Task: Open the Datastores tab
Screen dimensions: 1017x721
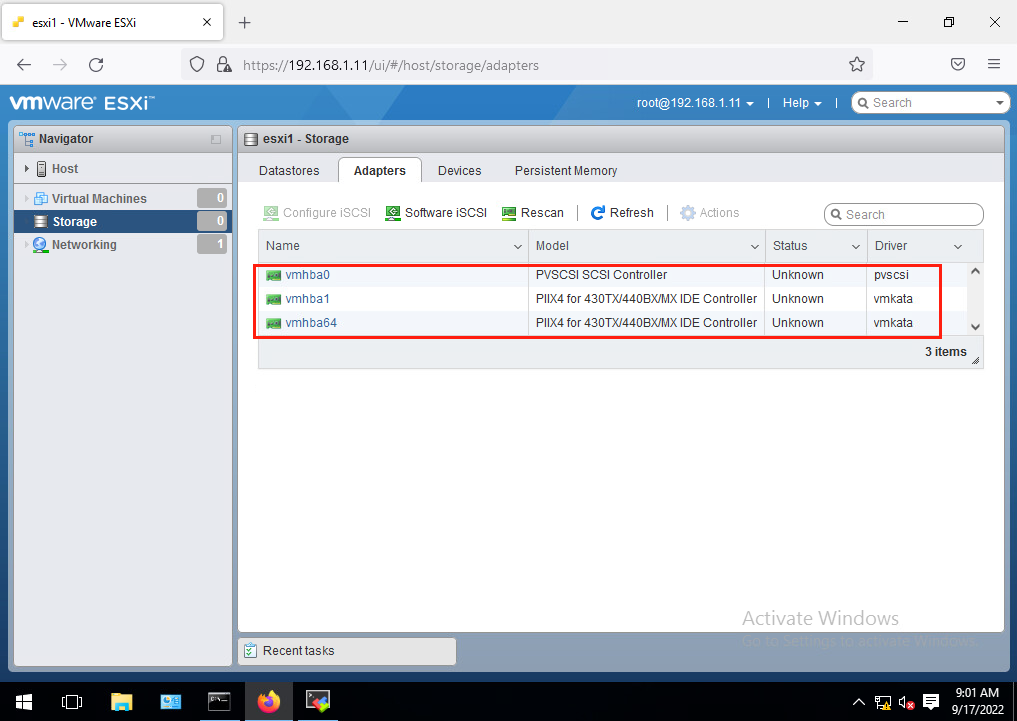Action: [288, 170]
